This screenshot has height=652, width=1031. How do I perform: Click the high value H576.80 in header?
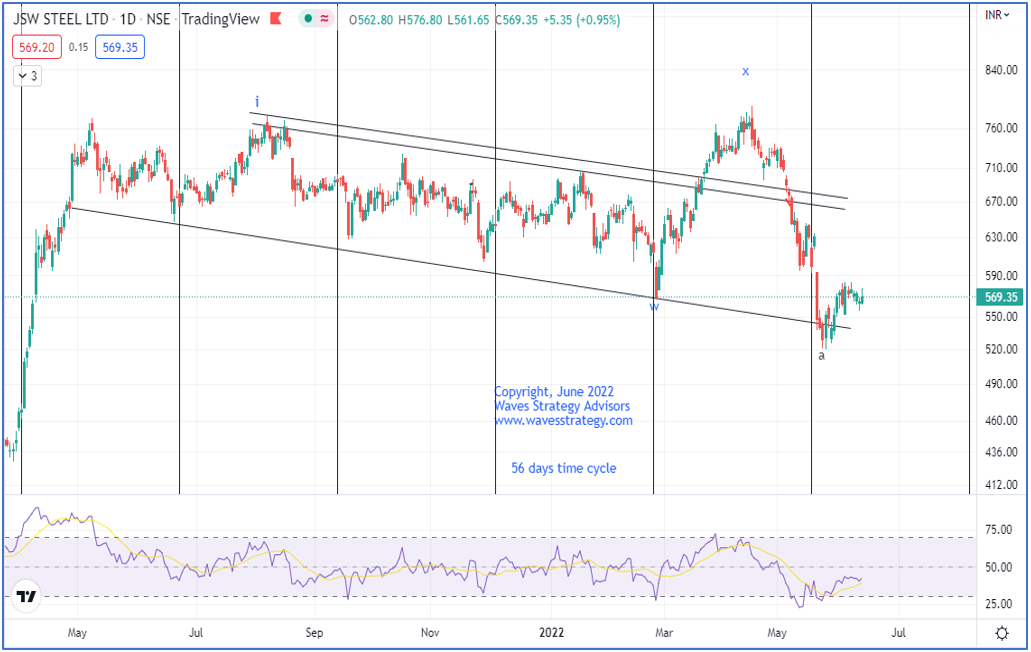coord(420,20)
